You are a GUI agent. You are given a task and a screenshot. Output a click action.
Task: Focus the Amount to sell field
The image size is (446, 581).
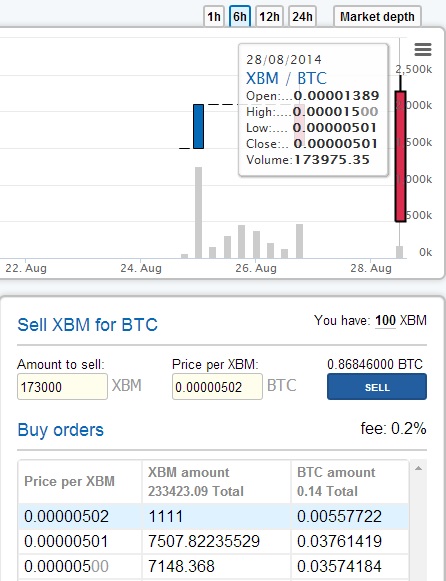tap(62, 387)
